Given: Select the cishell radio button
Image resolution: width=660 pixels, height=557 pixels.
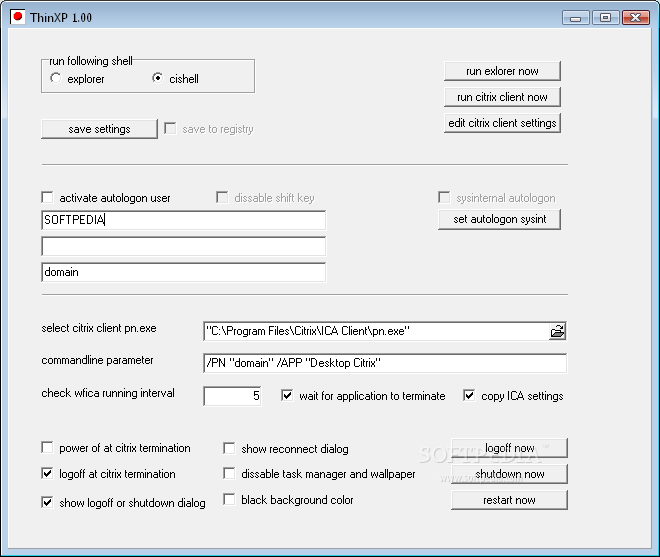Looking at the screenshot, I should [x=157, y=78].
